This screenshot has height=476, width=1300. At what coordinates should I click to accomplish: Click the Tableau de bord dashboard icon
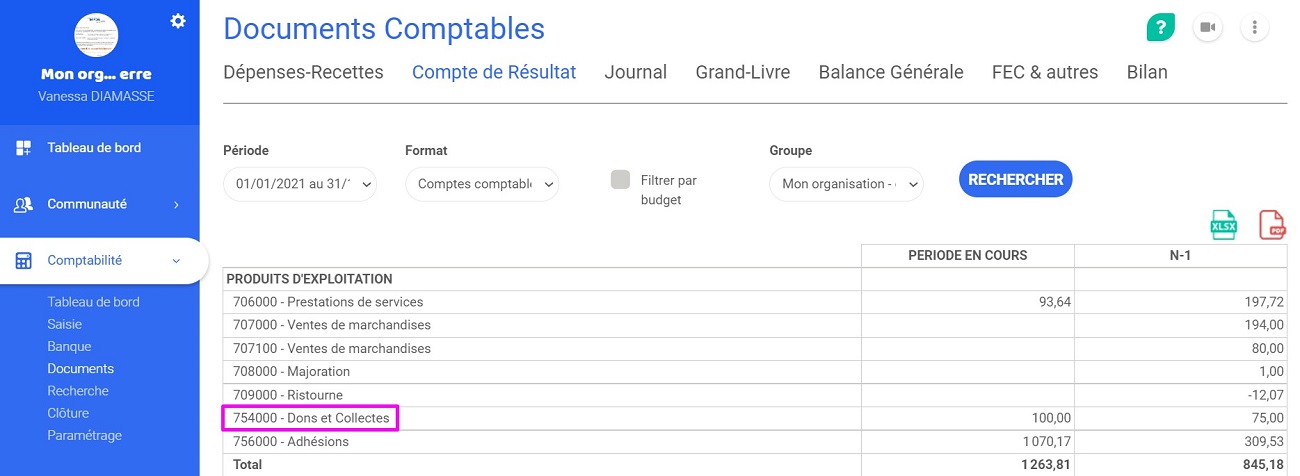point(23,148)
